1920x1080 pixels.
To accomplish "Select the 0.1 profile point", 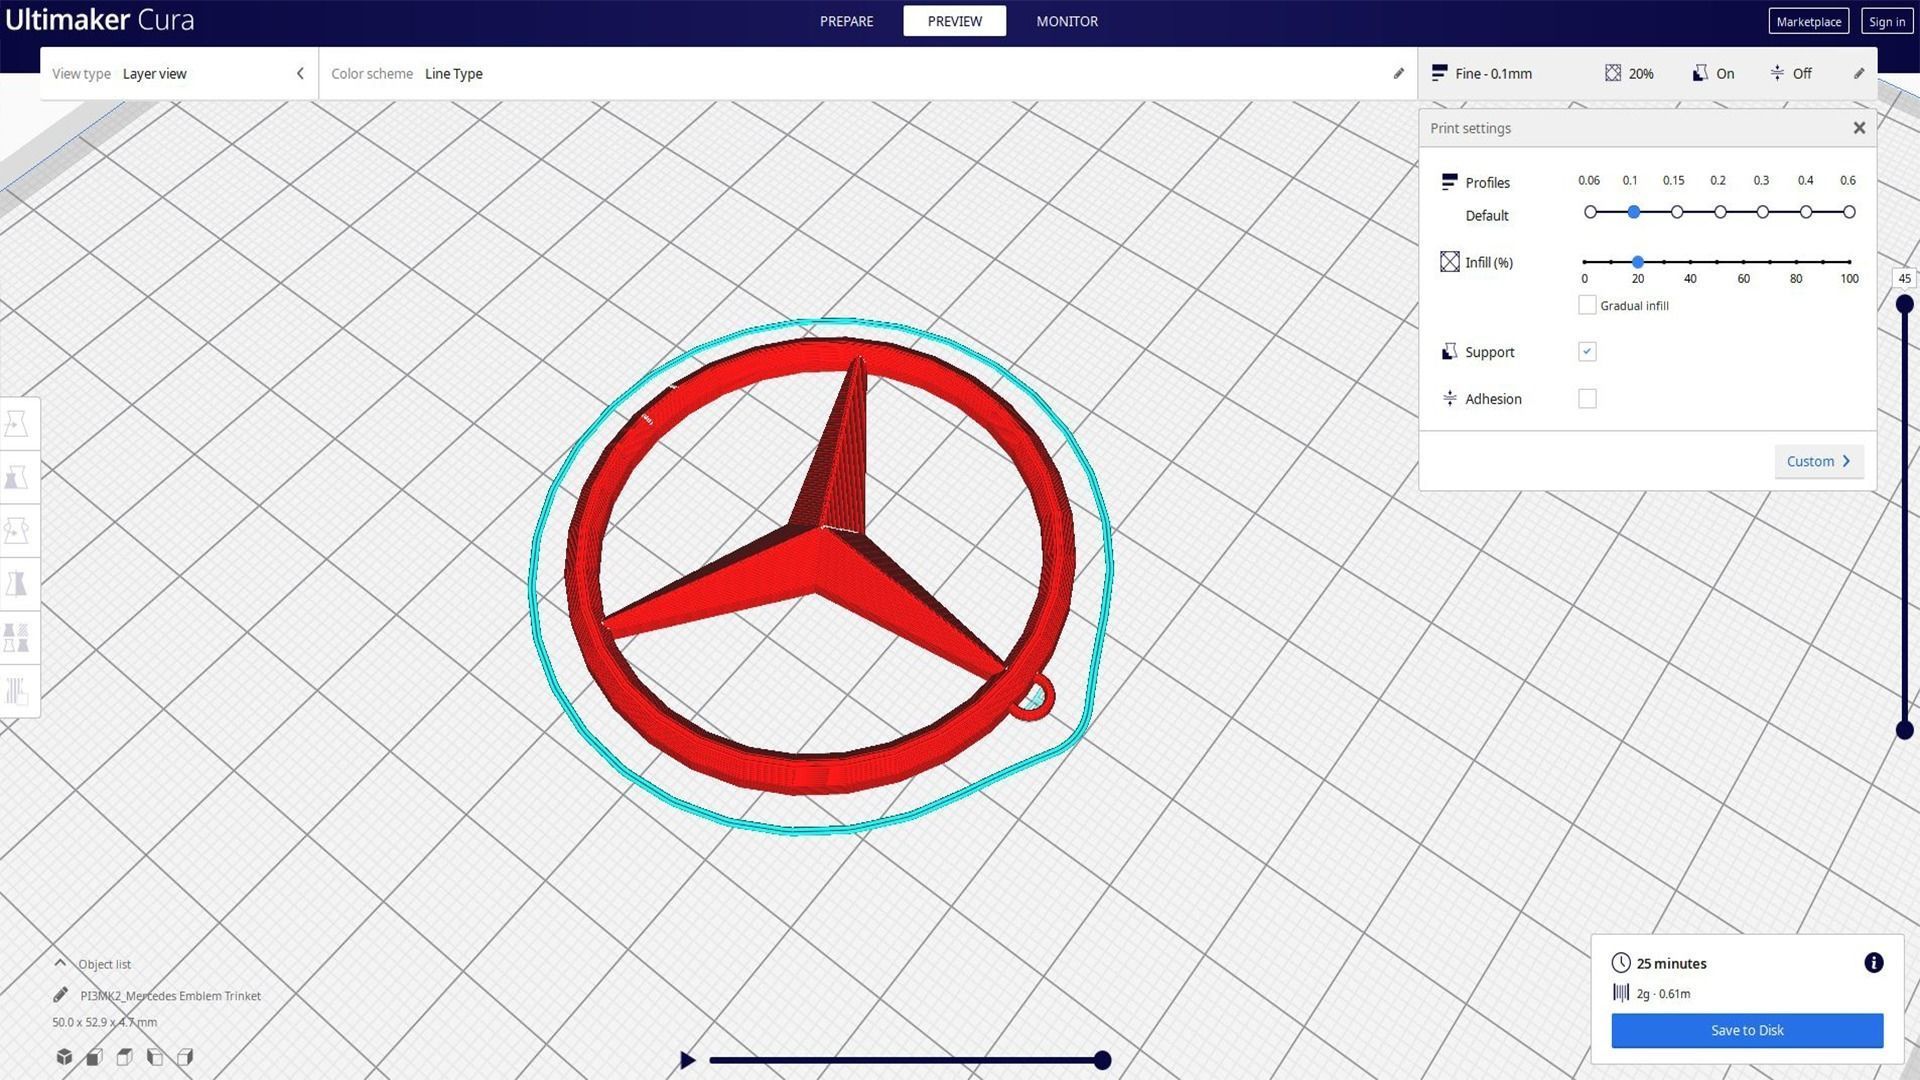I will (1634, 212).
